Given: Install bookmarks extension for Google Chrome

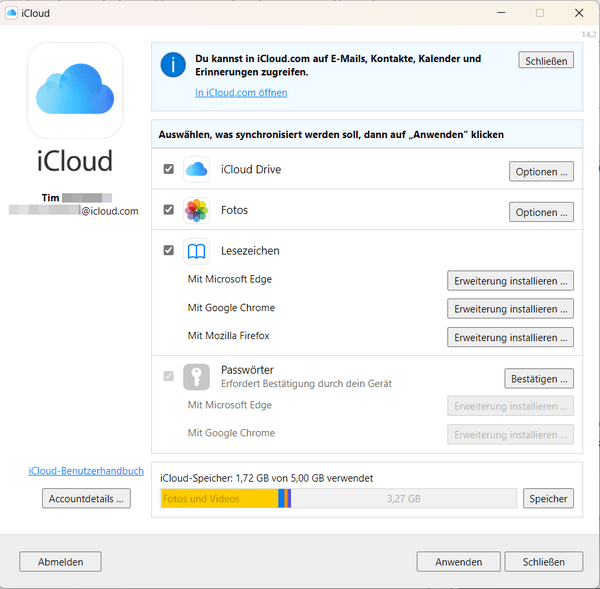Looking at the screenshot, I should coord(510,309).
